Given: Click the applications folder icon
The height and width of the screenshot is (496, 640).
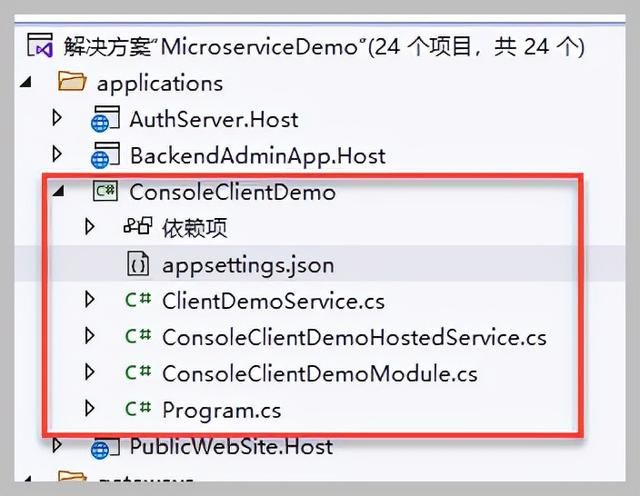Looking at the screenshot, I should click(73, 83).
